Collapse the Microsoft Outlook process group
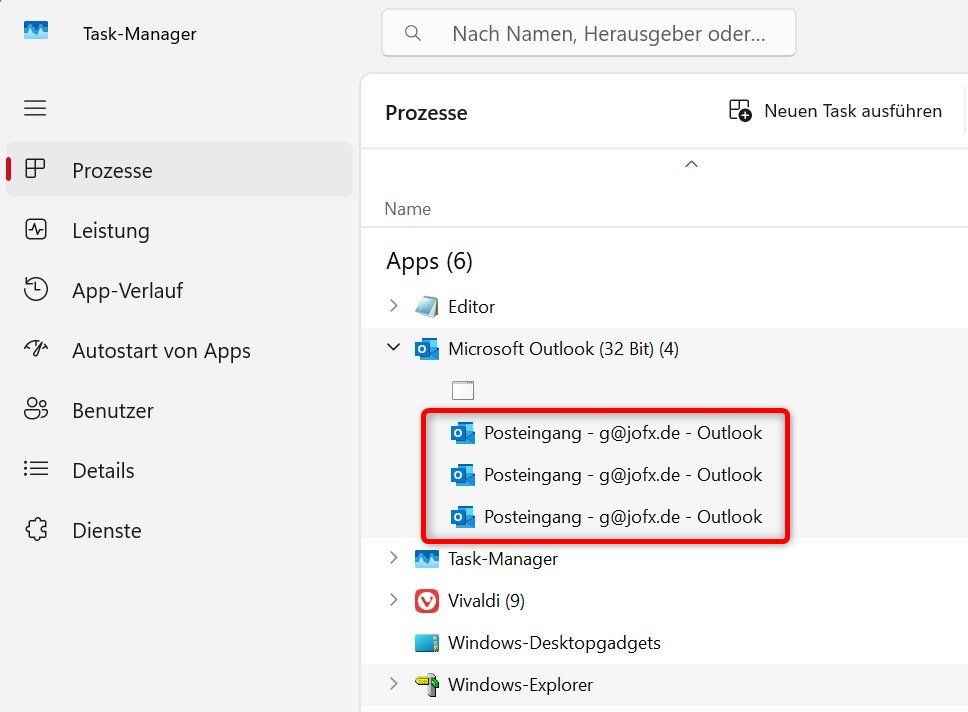 click(394, 348)
